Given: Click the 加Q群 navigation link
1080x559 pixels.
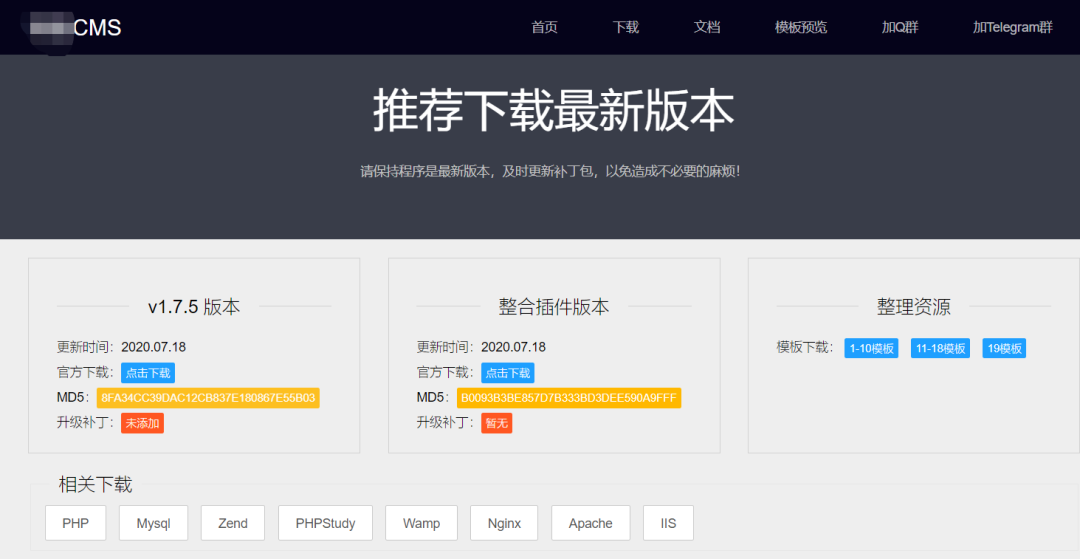Looking at the screenshot, I should (900, 27).
